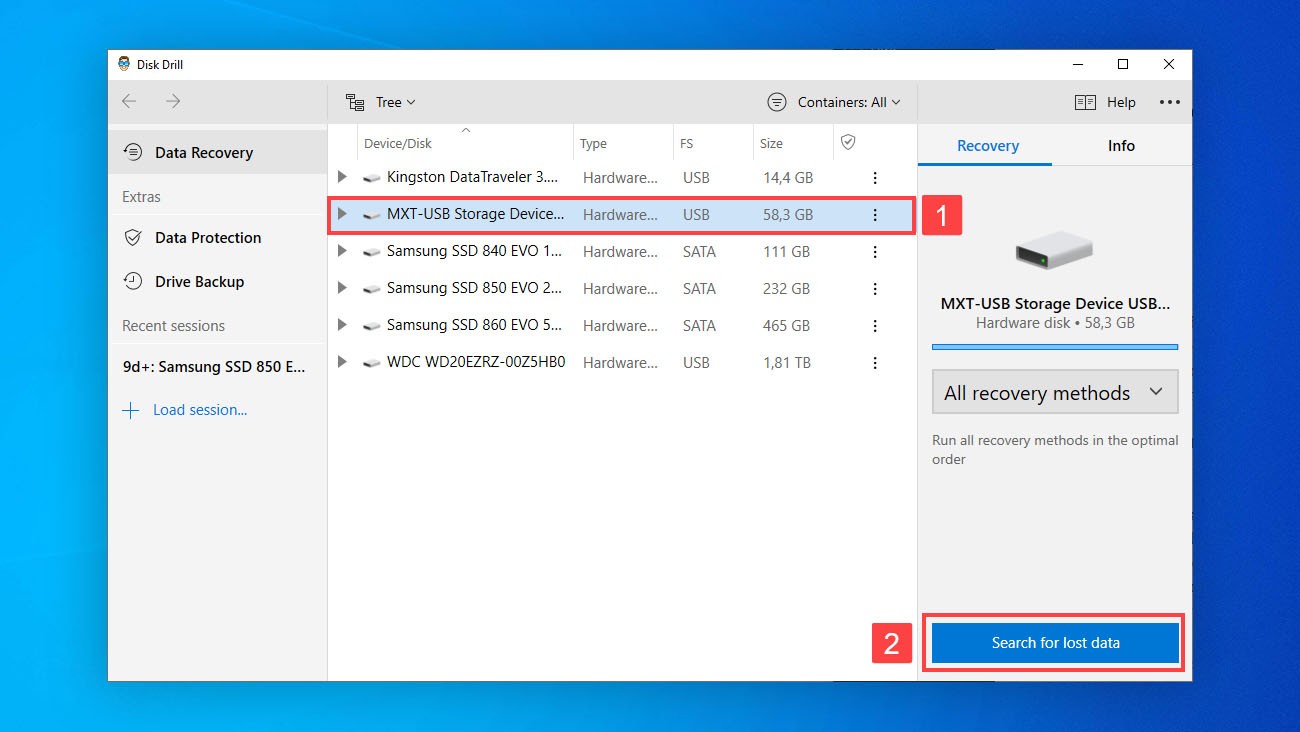Sort by FS column header
The width and height of the screenshot is (1300, 732).
coord(686,143)
